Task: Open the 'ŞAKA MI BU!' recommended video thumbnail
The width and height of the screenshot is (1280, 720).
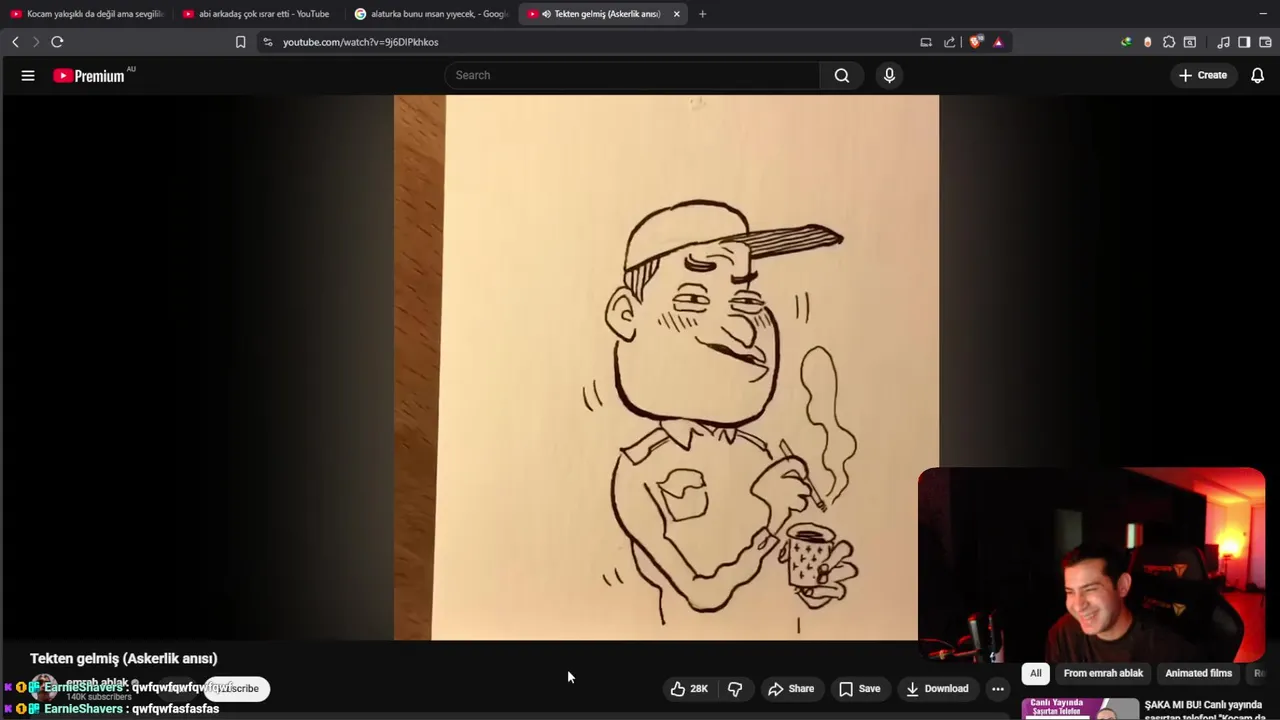Action: (1080, 708)
